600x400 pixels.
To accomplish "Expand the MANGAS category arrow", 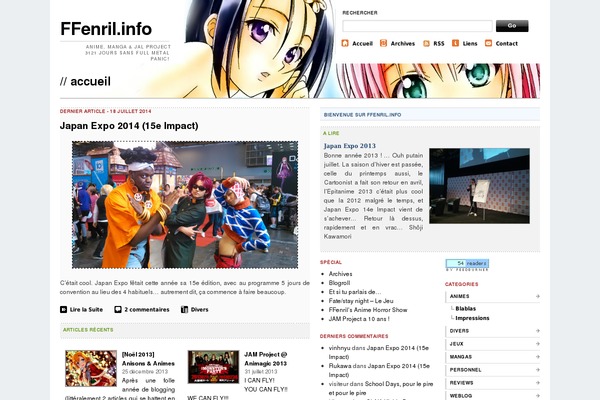I will (x=537, y=357).
